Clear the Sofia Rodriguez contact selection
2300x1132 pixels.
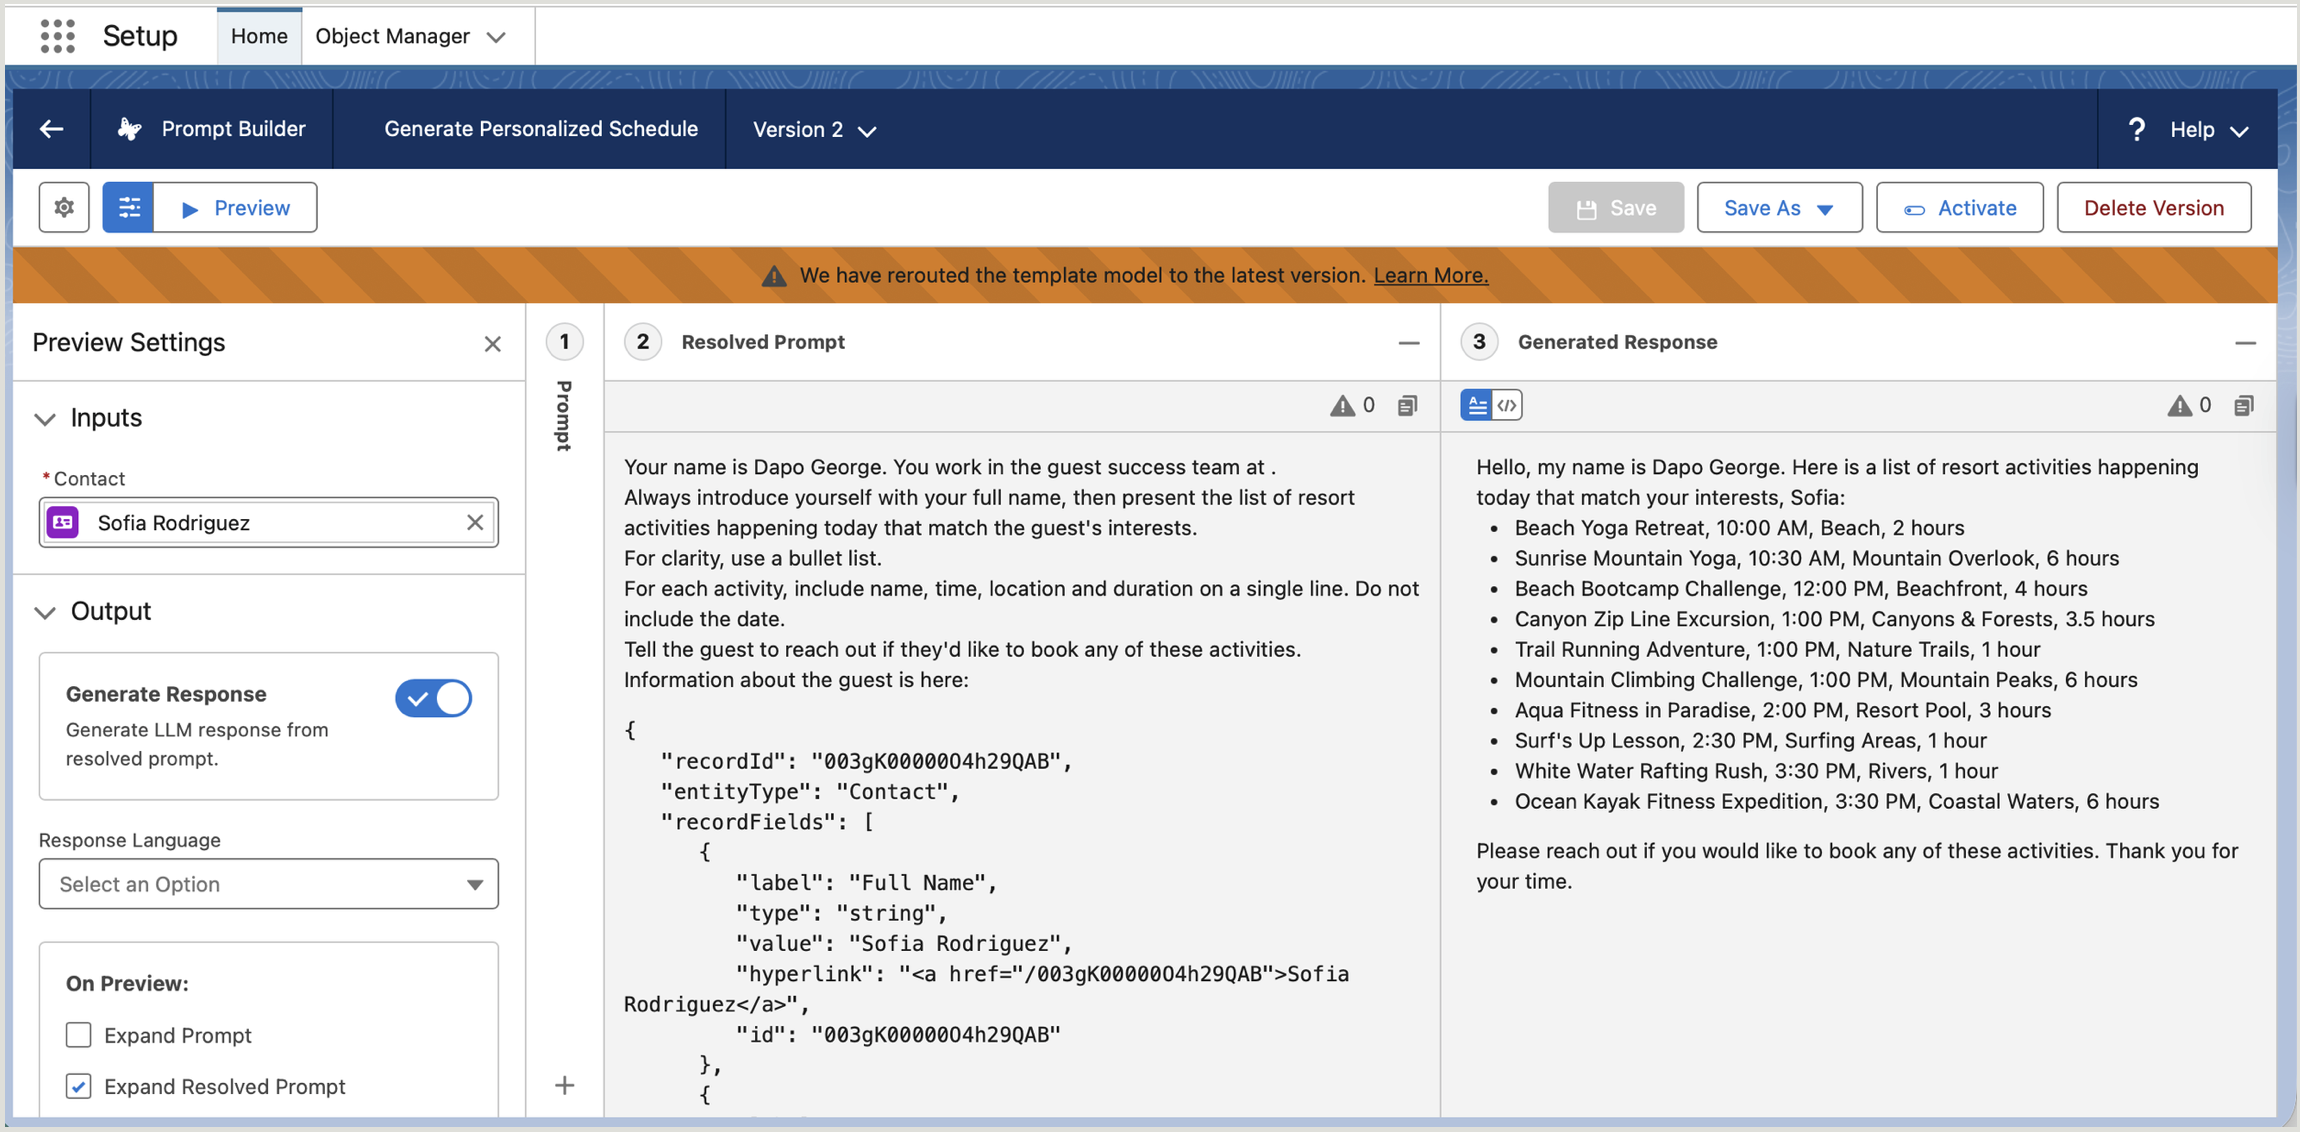[x=475, y=522]
